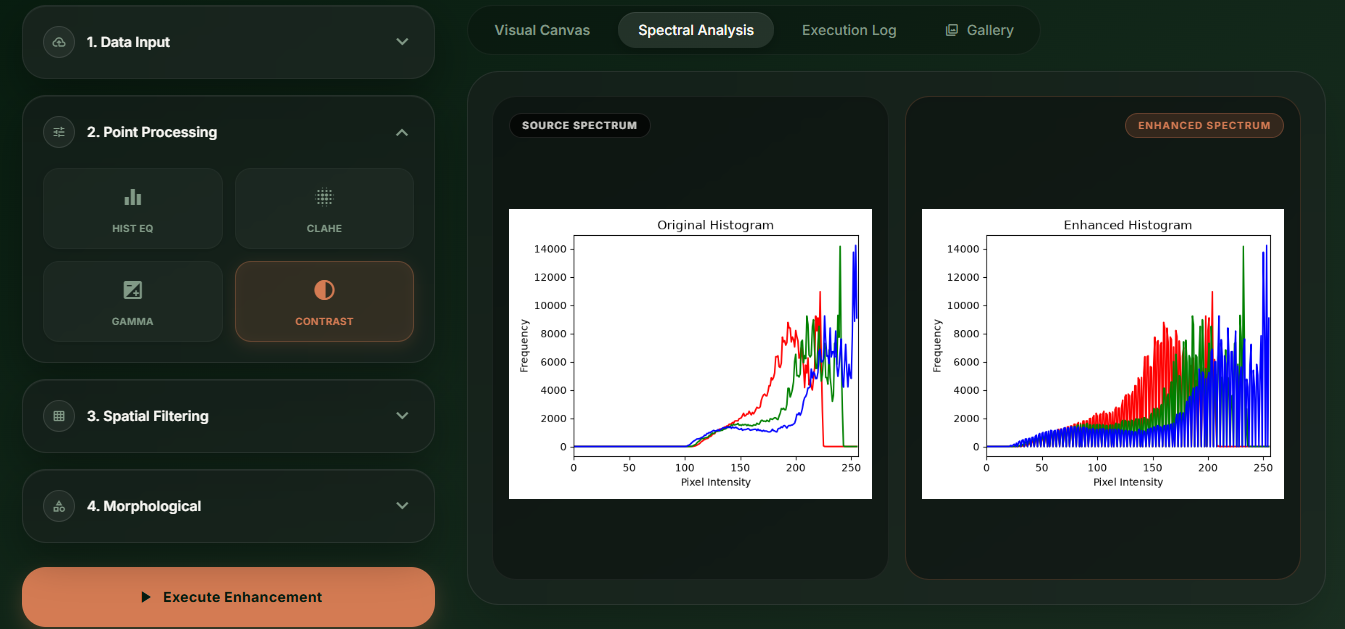1345x629 pixels.
Task: Select the Spectral Analysis tab
Action: pyautogui.click(x=696, y=30)
